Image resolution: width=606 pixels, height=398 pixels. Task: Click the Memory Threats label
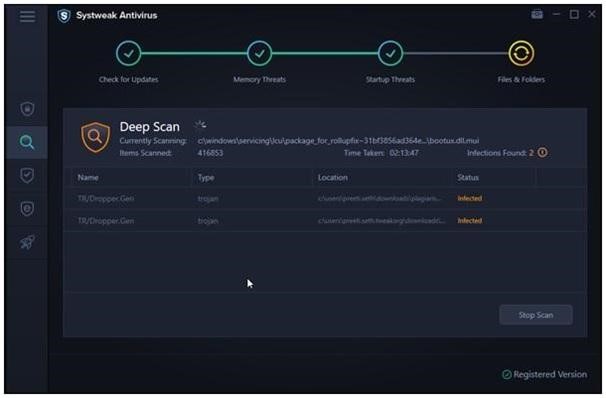(259, 80)
